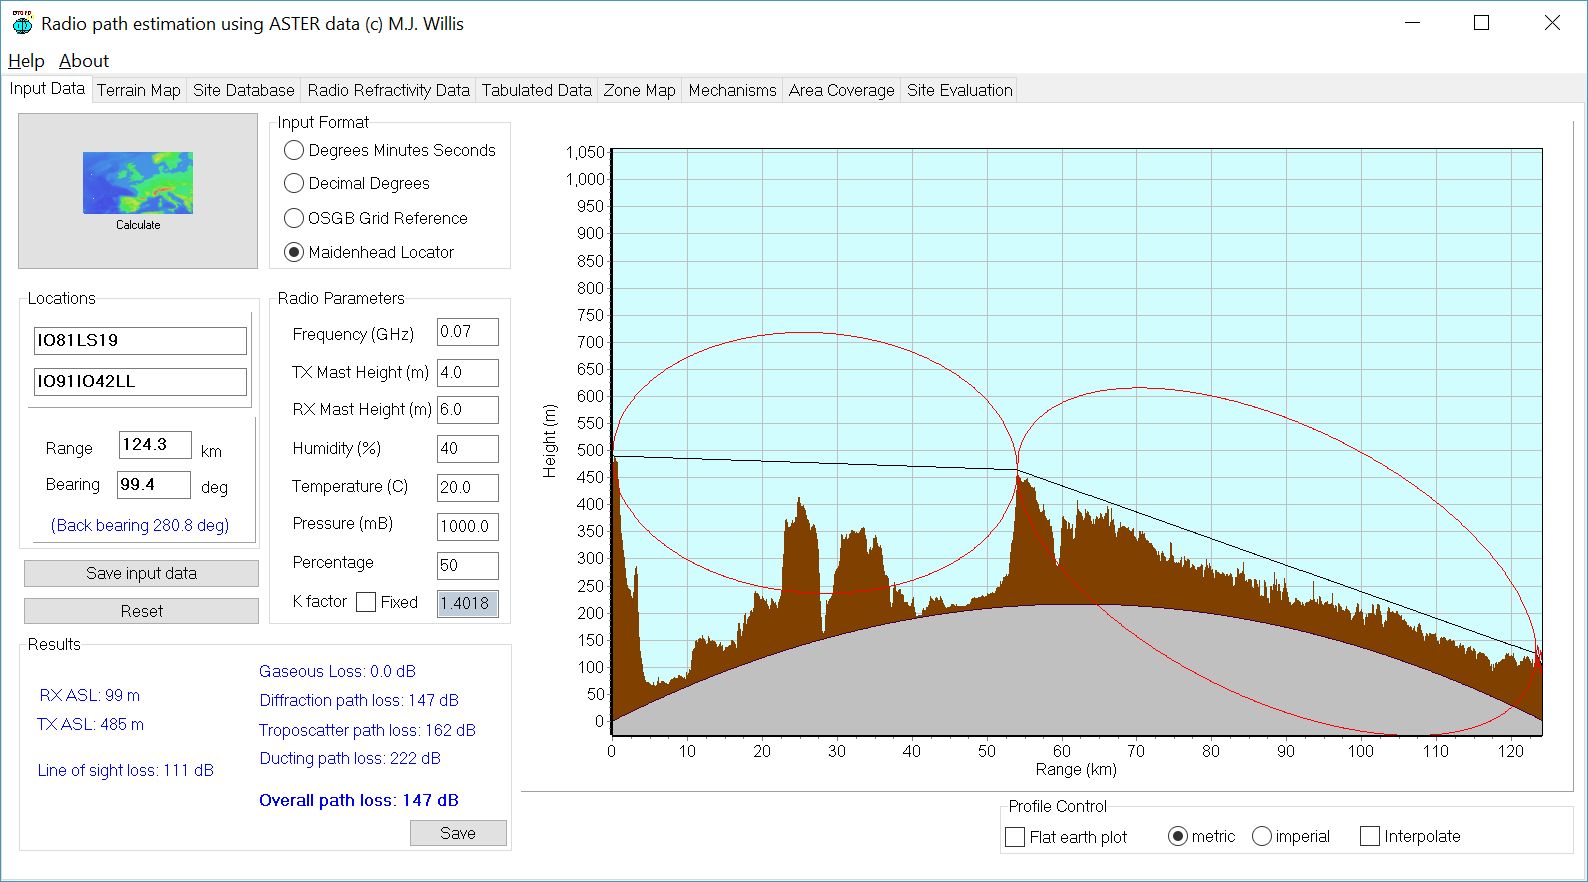Screen dimensions: 1588x882
Task: Open the About menu
Action: click(84, 61)
